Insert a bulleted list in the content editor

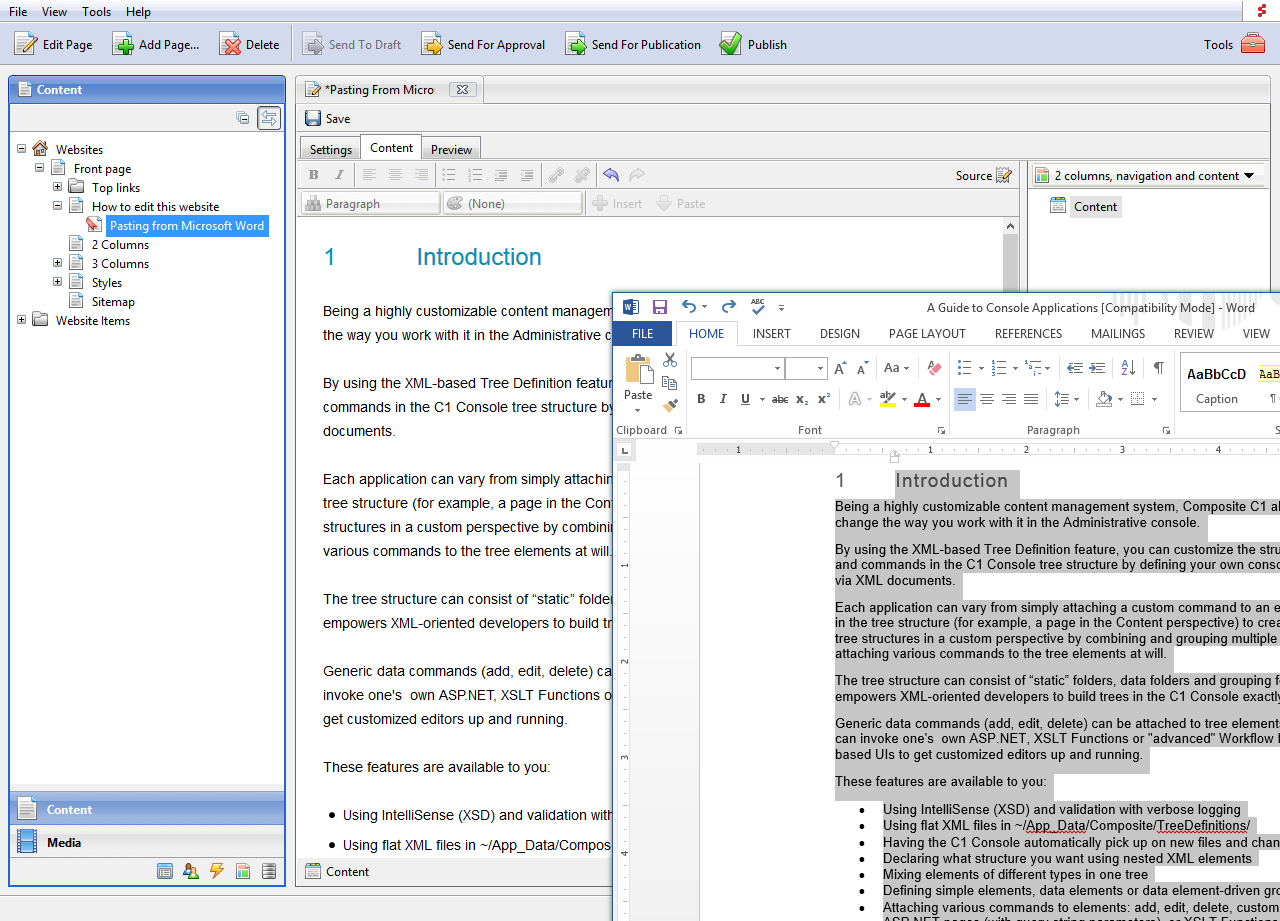[x=450, y=174]
